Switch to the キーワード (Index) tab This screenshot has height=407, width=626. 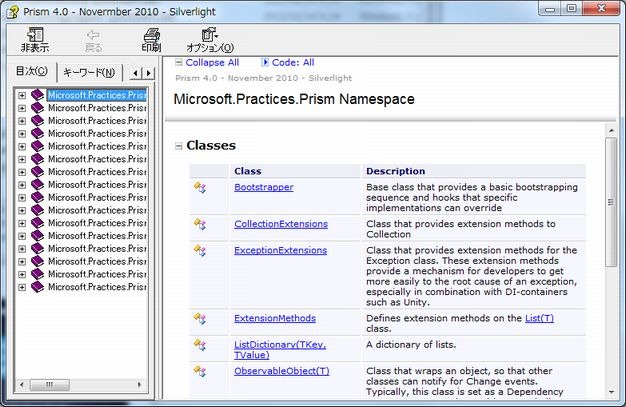click(x=88, y=72)
